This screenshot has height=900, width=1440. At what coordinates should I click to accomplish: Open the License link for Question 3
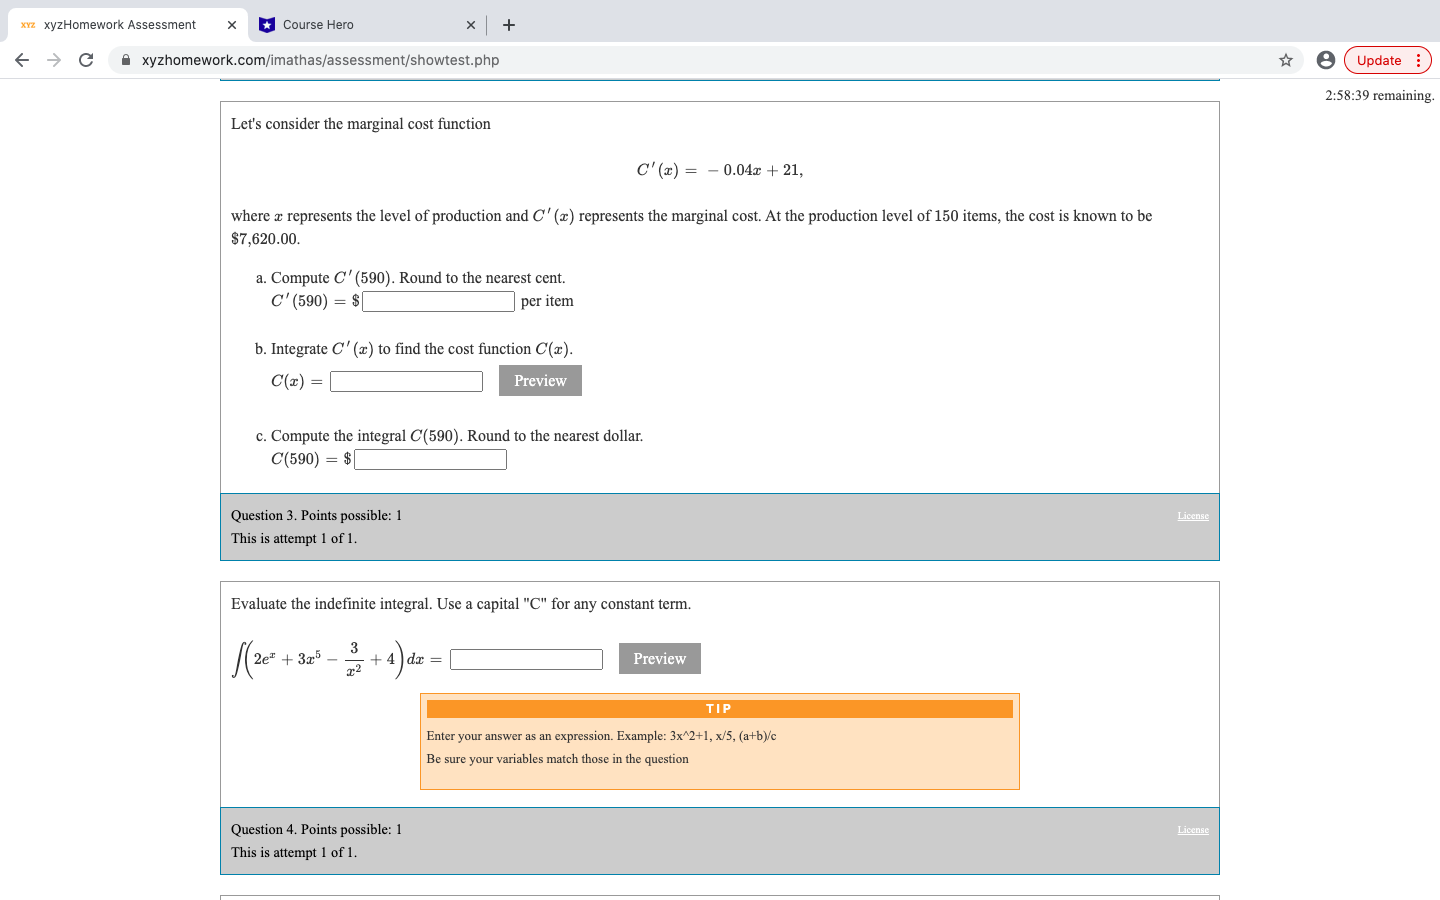[x=1193, y=515]
